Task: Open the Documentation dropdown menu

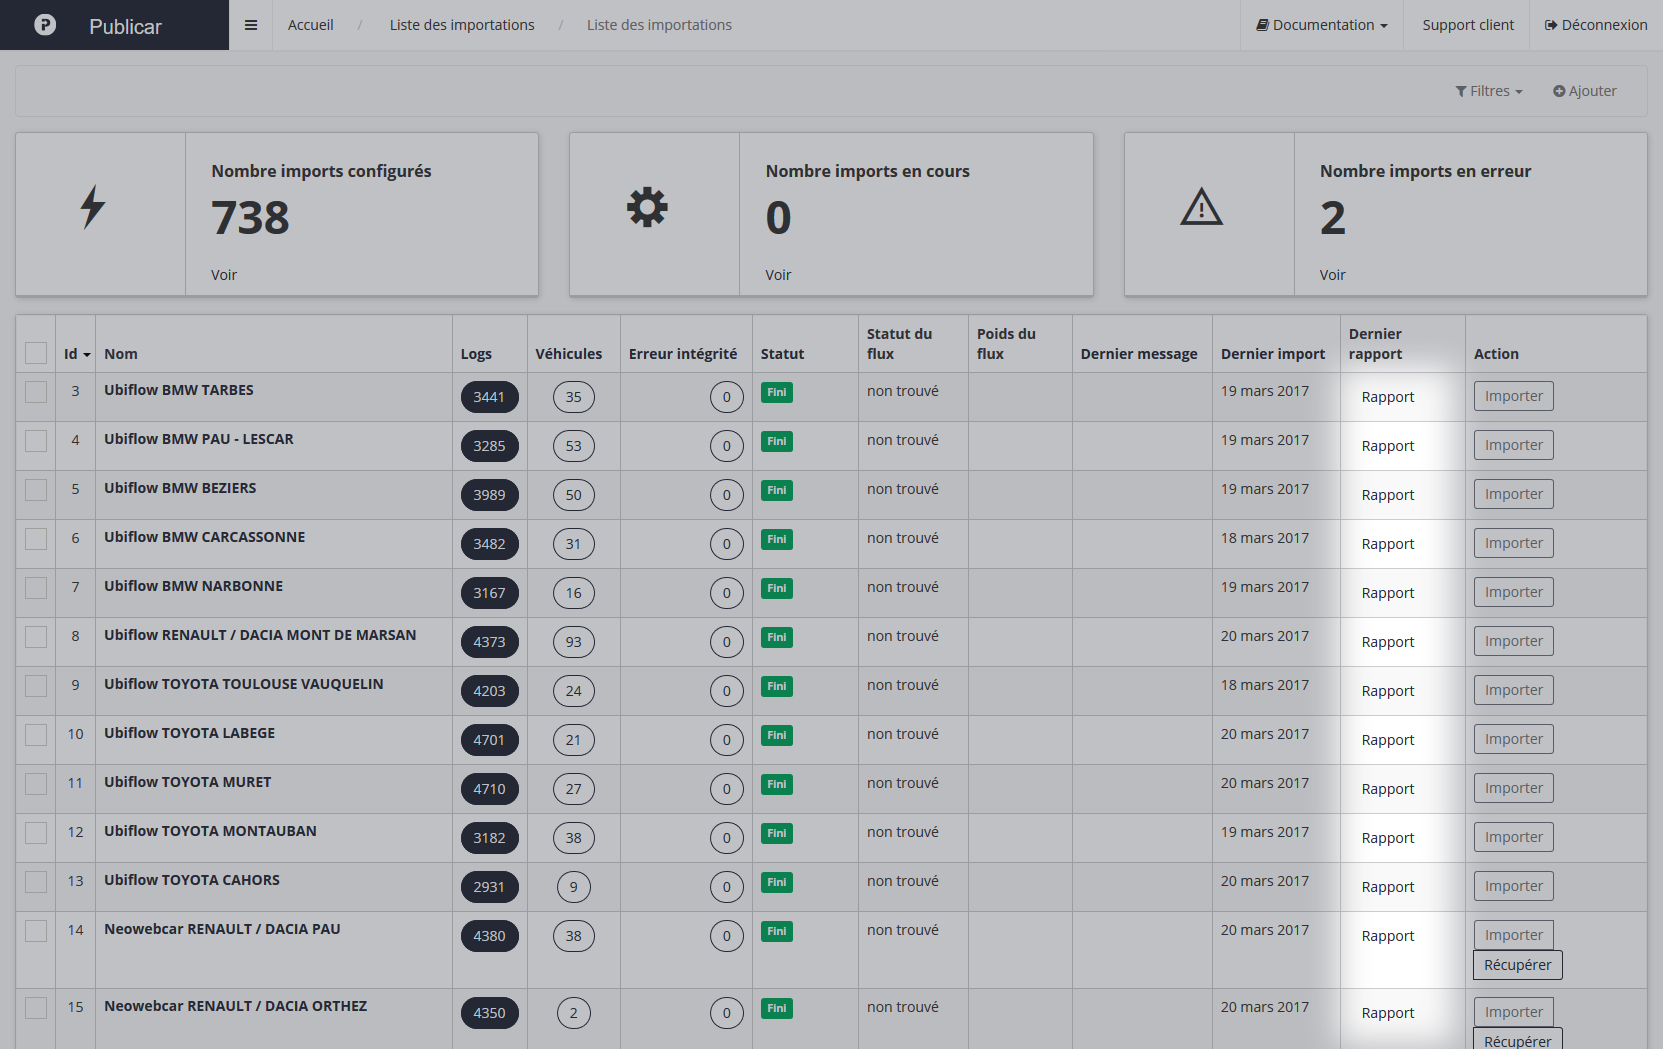Action: [1322, 25]
